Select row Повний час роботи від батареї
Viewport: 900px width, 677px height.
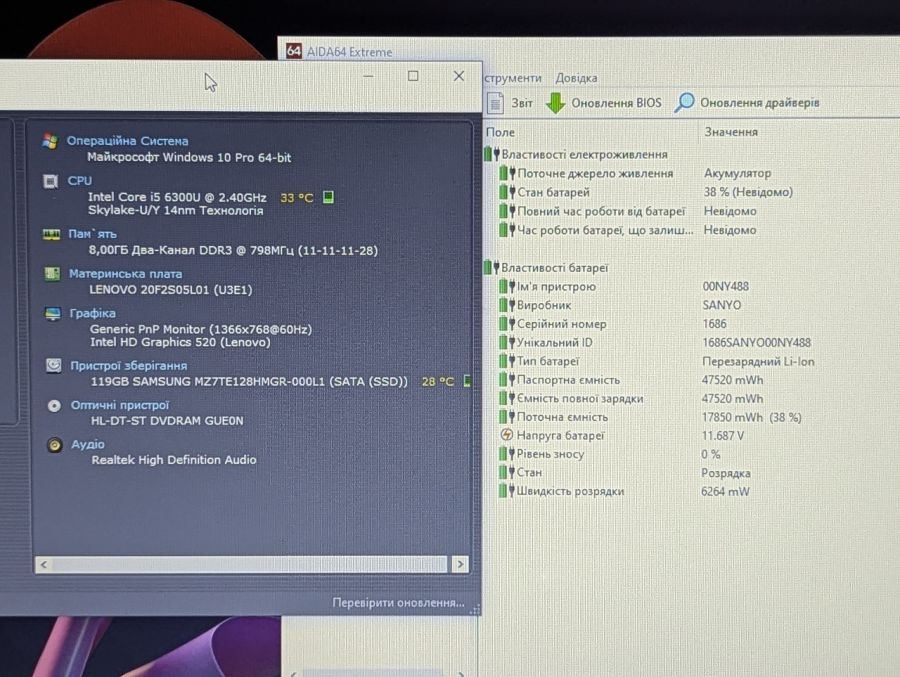click(x=627, y=211)
